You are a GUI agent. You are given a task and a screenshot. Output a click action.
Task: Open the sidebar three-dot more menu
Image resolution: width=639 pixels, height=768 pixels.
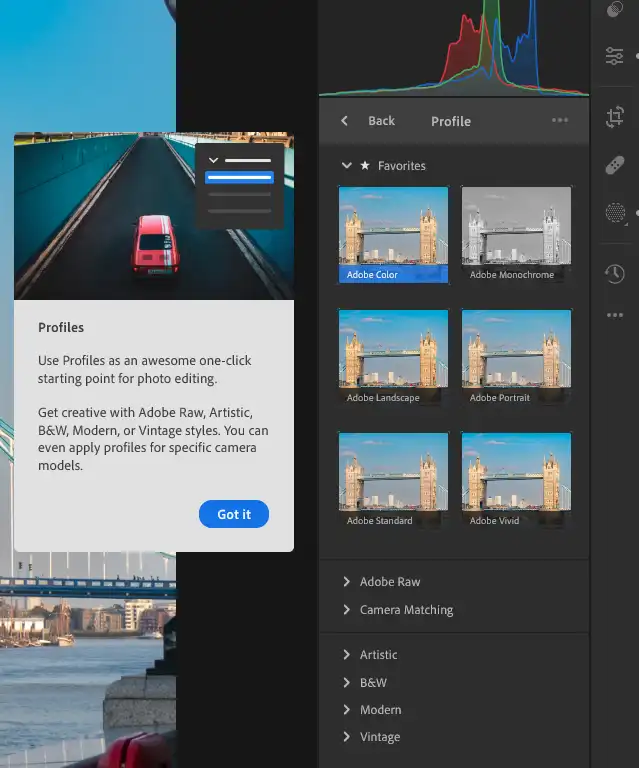(615, 315)
